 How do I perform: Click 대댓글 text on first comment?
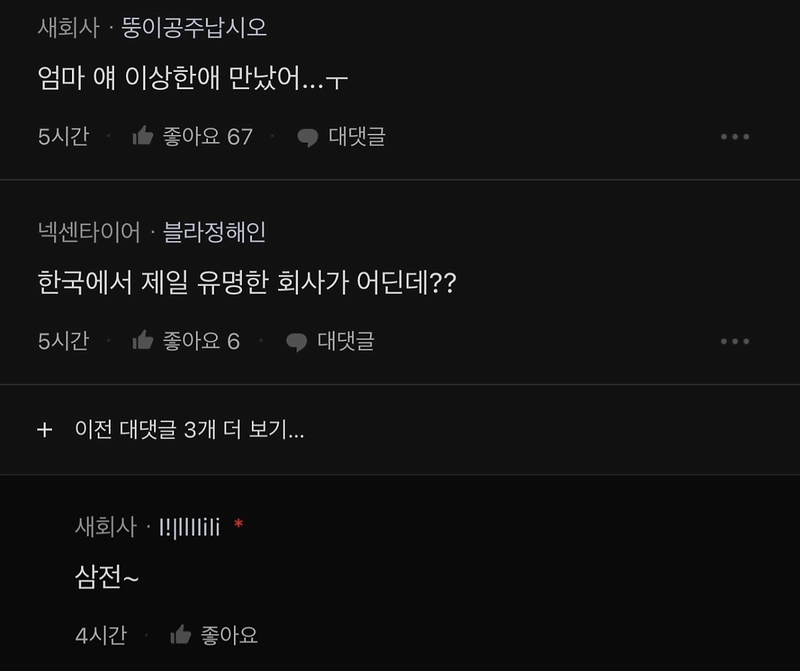(357, 136)
